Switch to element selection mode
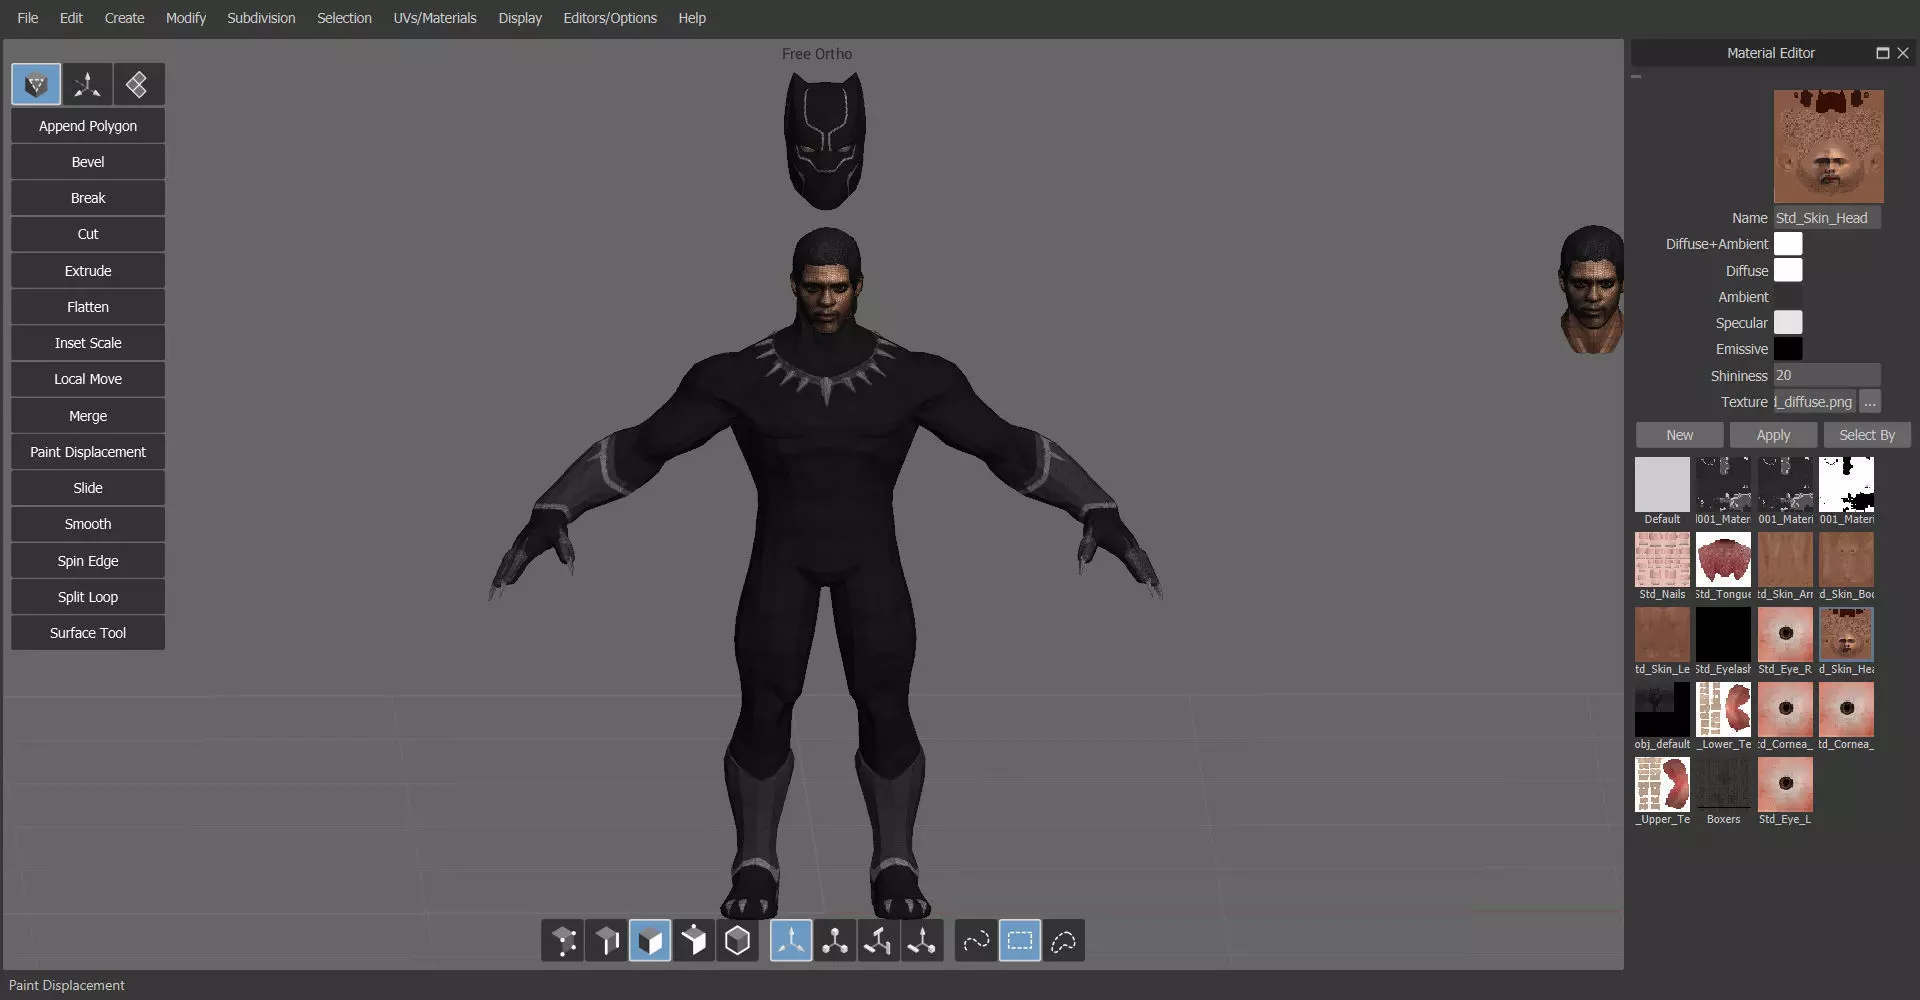 693,941
